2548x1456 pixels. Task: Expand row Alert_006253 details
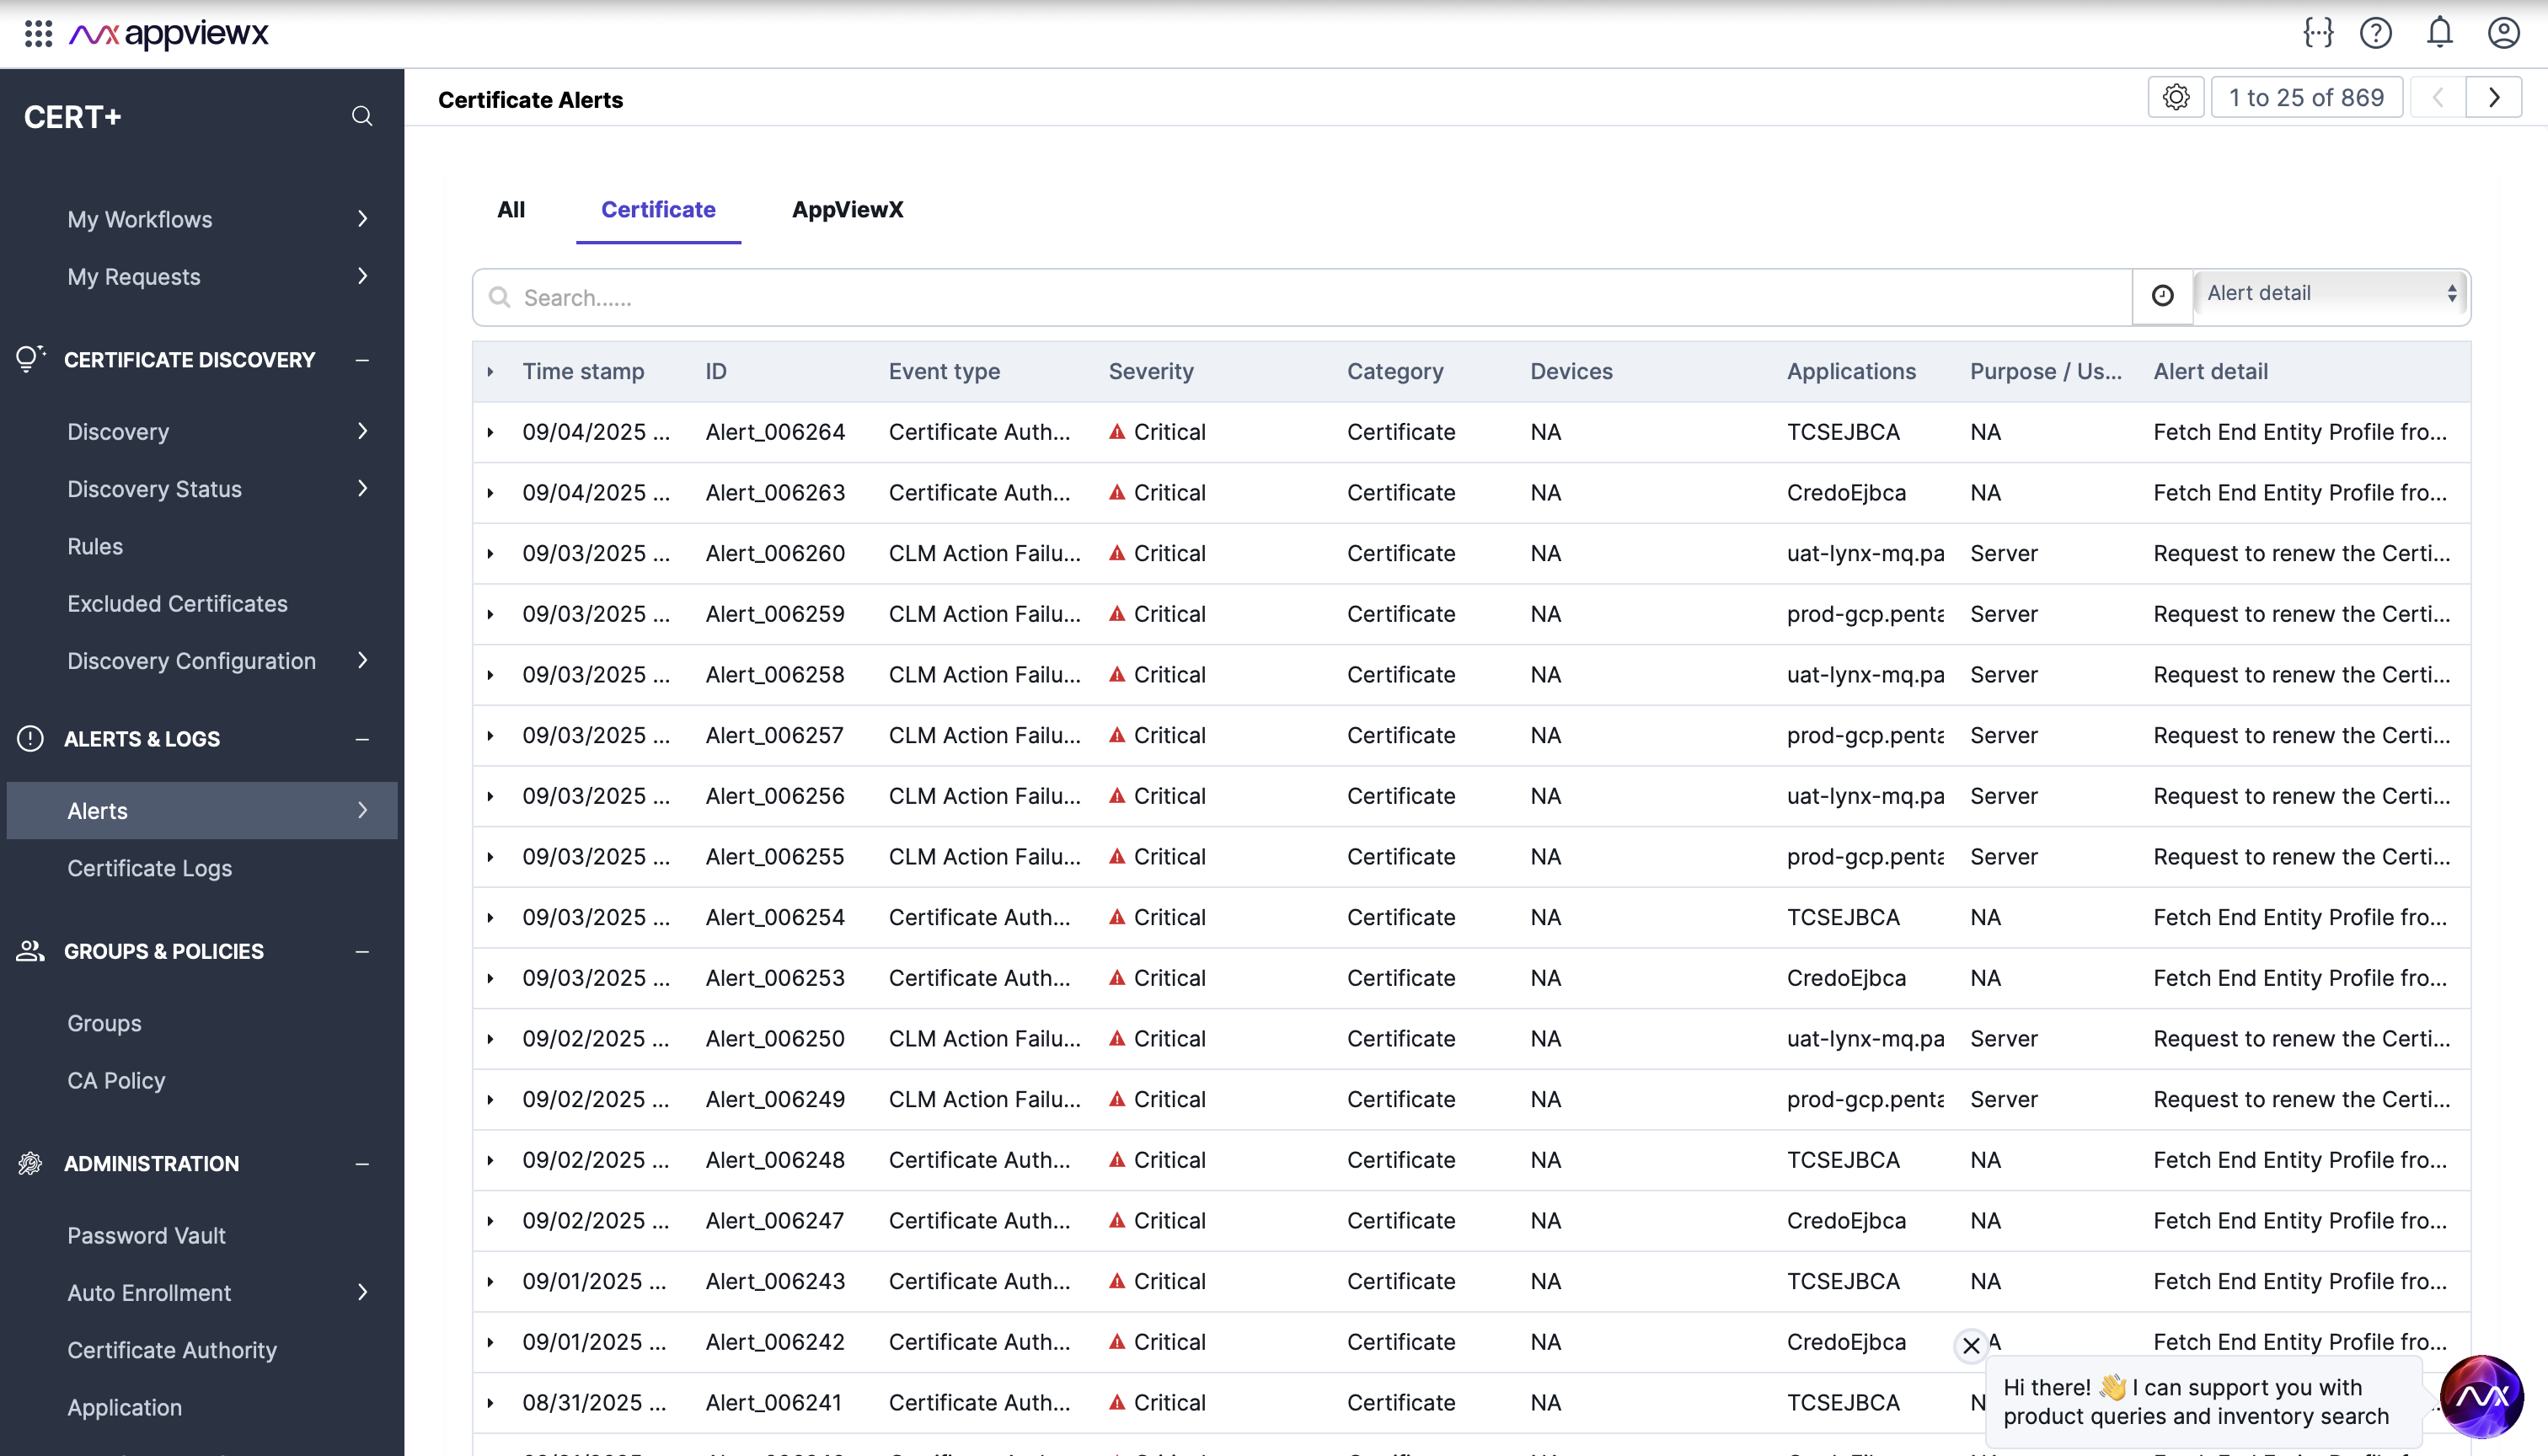490,978
